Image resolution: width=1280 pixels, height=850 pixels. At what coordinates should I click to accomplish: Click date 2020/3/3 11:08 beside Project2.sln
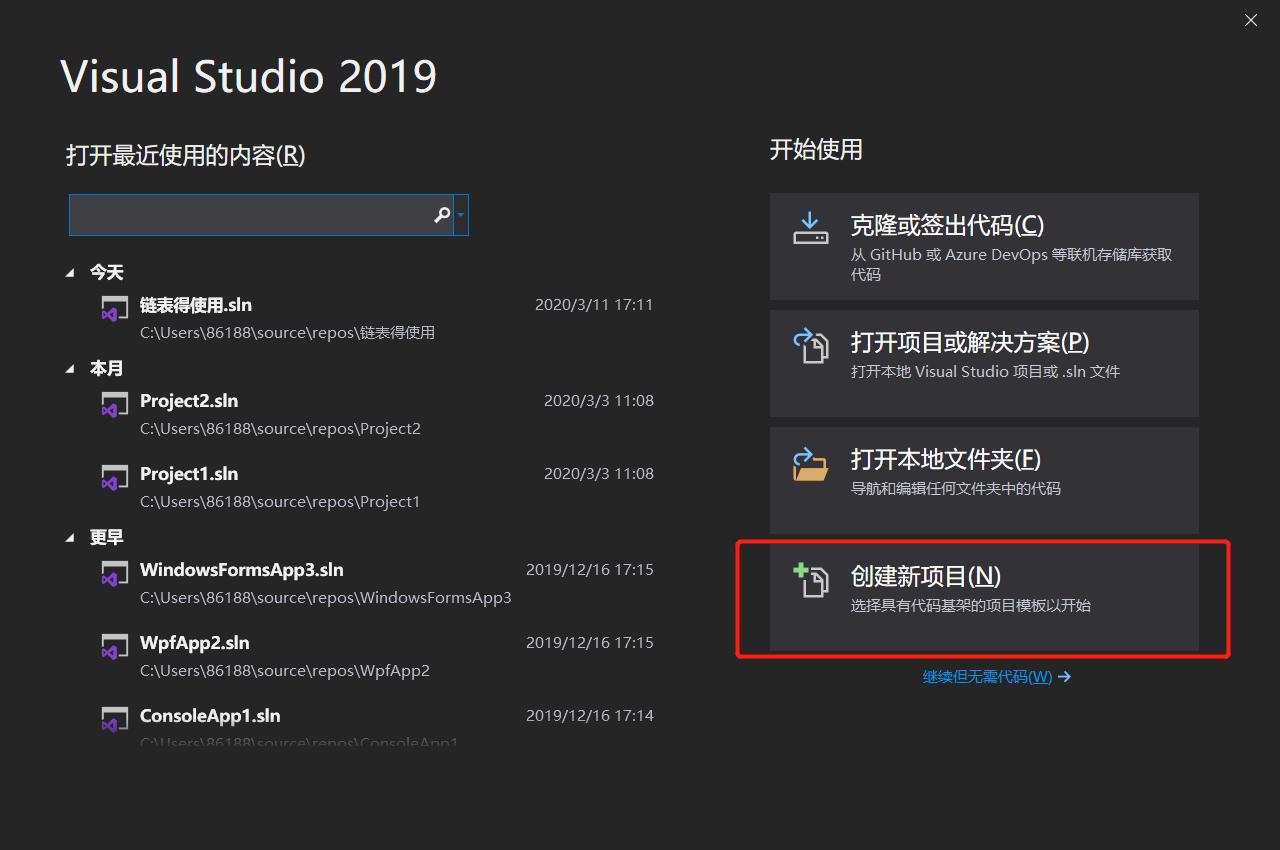pos(599,401)
